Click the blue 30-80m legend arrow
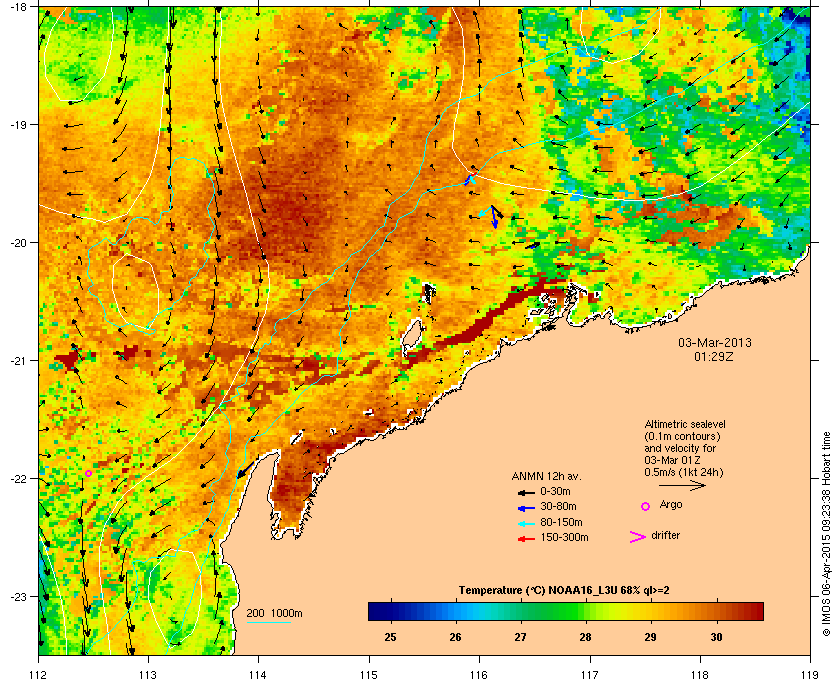 pos(526,507)
